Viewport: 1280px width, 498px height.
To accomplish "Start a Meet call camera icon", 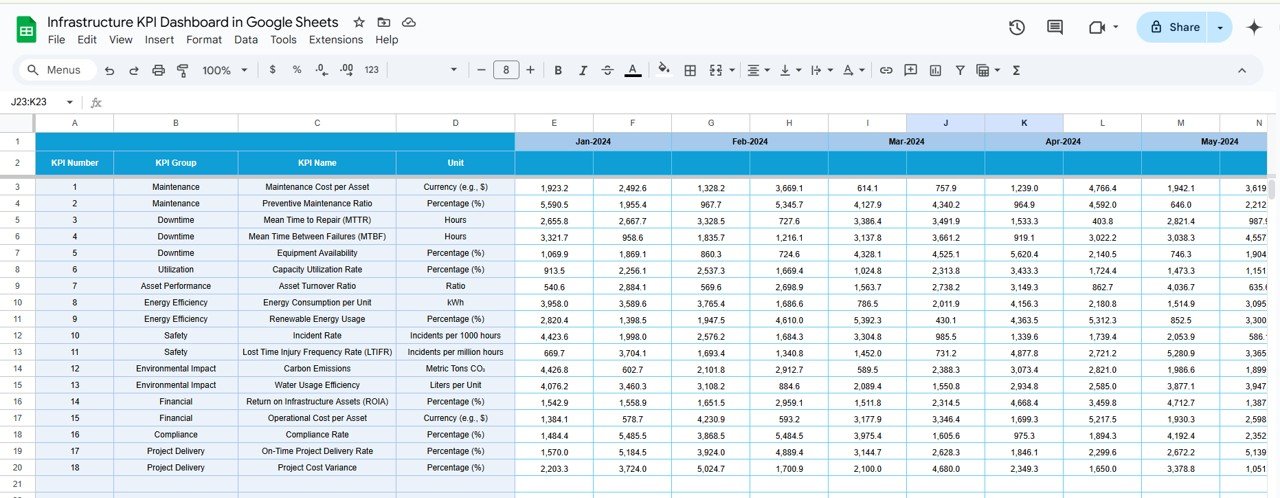I will 1096,27.
